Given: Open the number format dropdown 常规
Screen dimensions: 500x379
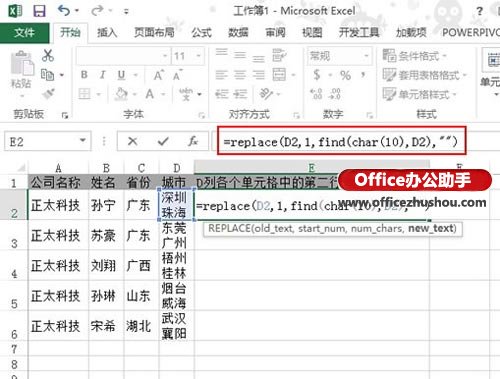Looking at the screenshot, I should 366,56.
